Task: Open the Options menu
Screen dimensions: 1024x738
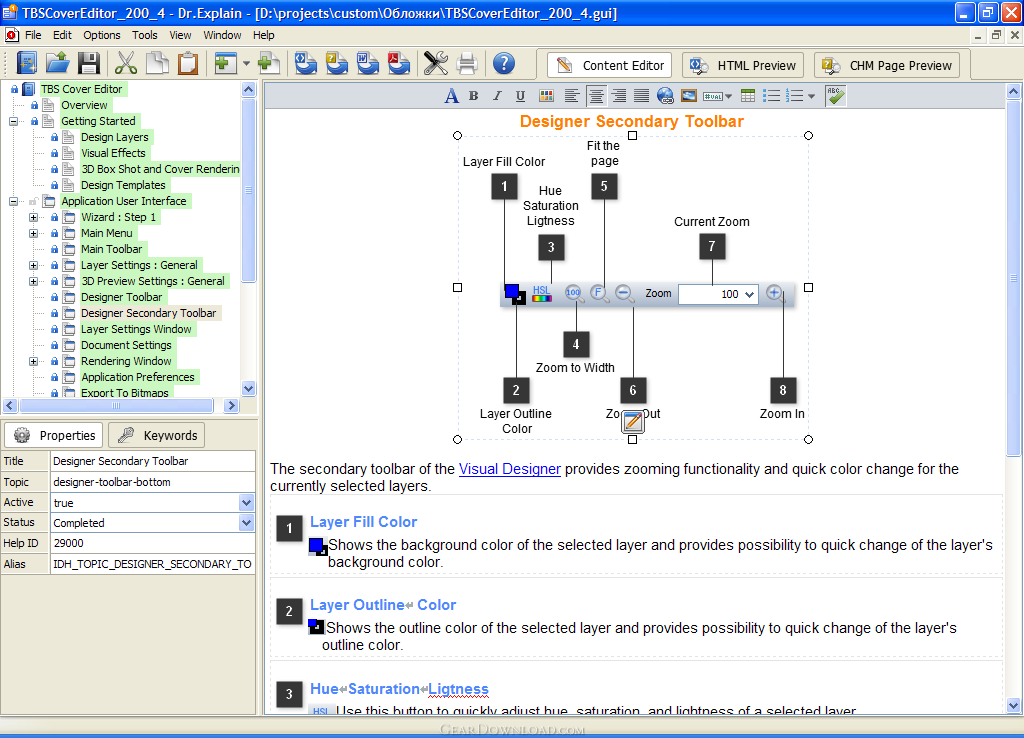Action: tap(102, 35)
